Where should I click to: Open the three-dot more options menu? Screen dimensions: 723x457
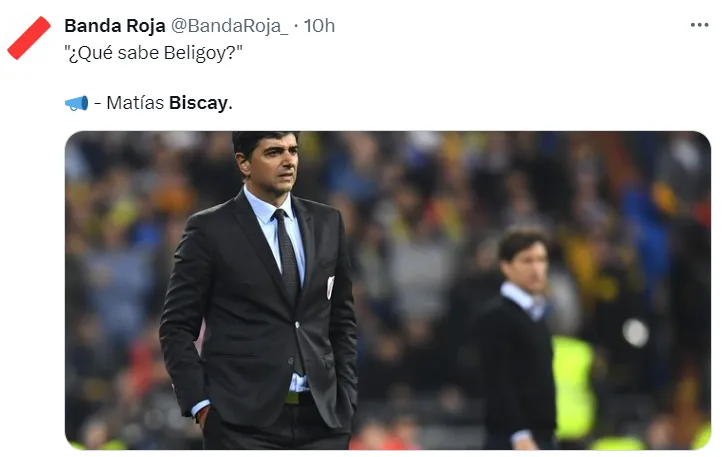(699, 25)
